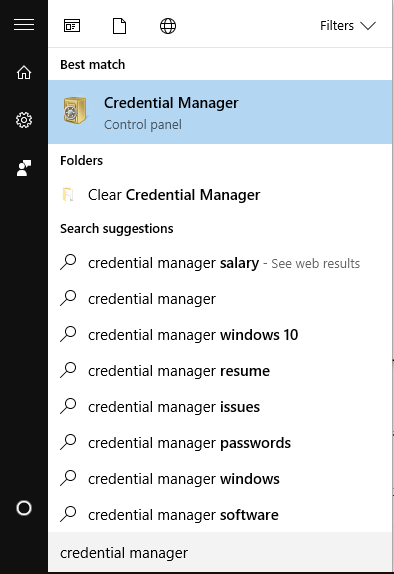394x574 pixels.
Task: Open Credential Manager control panel result
Action: click(220, 112)
